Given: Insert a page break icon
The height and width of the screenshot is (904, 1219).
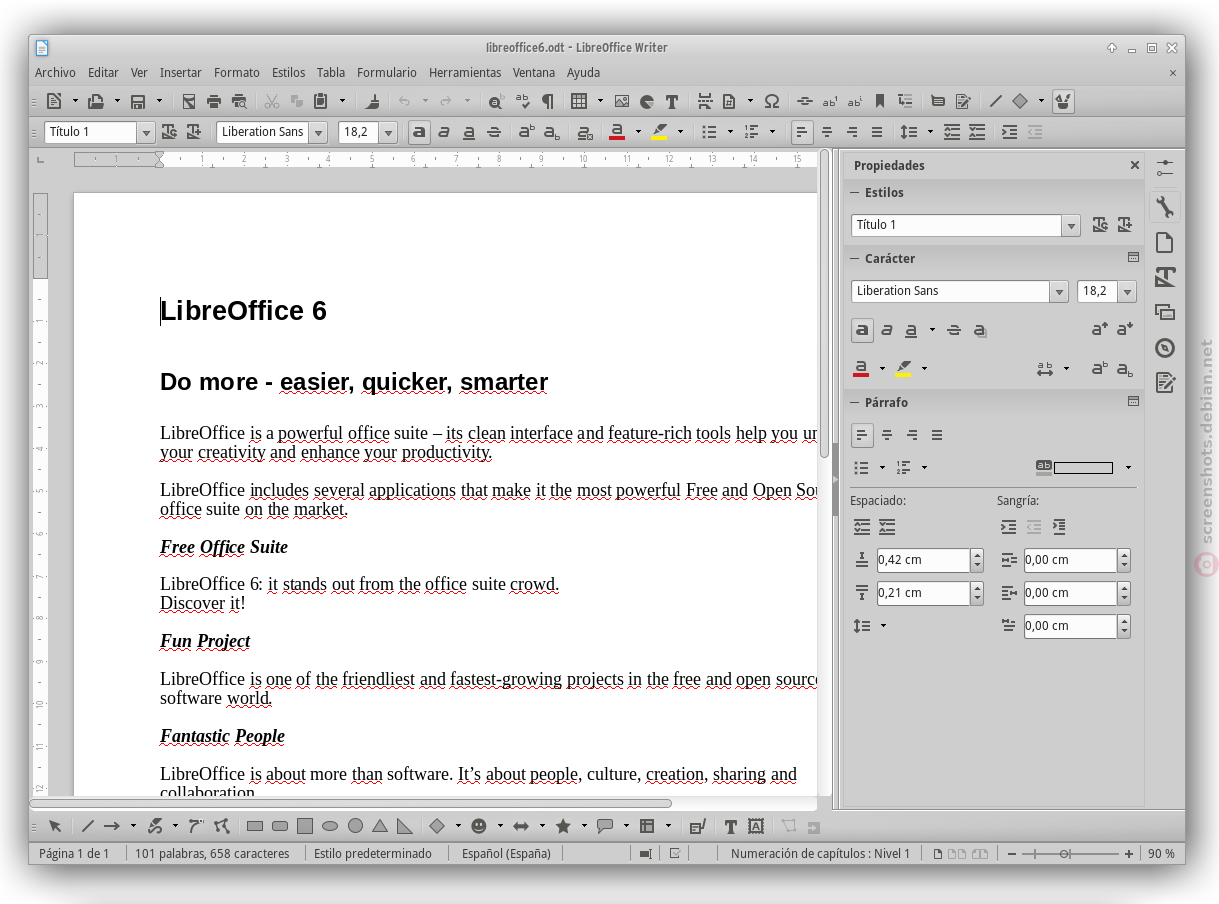Looking at the screenshot, I should tap(705, 101).
